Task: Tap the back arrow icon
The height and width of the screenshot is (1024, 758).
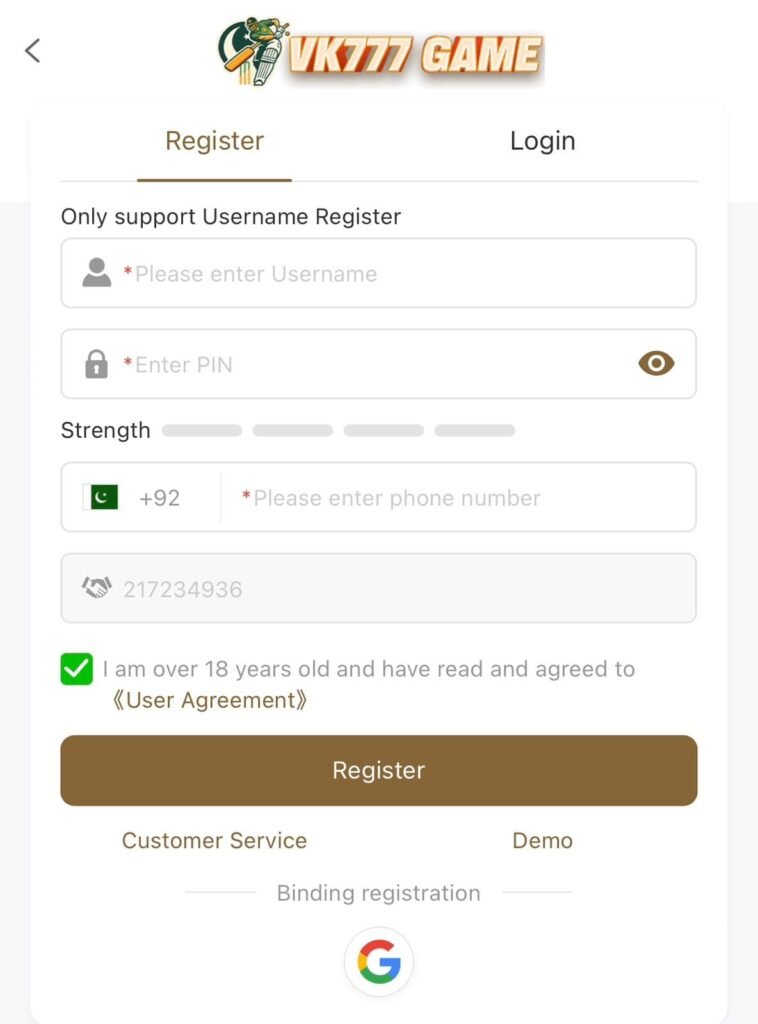Action: 33,51
